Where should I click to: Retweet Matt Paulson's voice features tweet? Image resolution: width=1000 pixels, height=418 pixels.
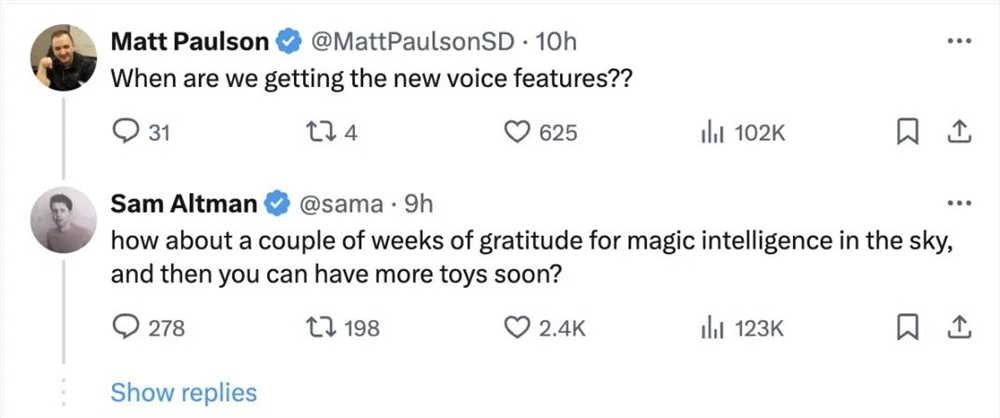pyautogui.click(x=325, y=131)
